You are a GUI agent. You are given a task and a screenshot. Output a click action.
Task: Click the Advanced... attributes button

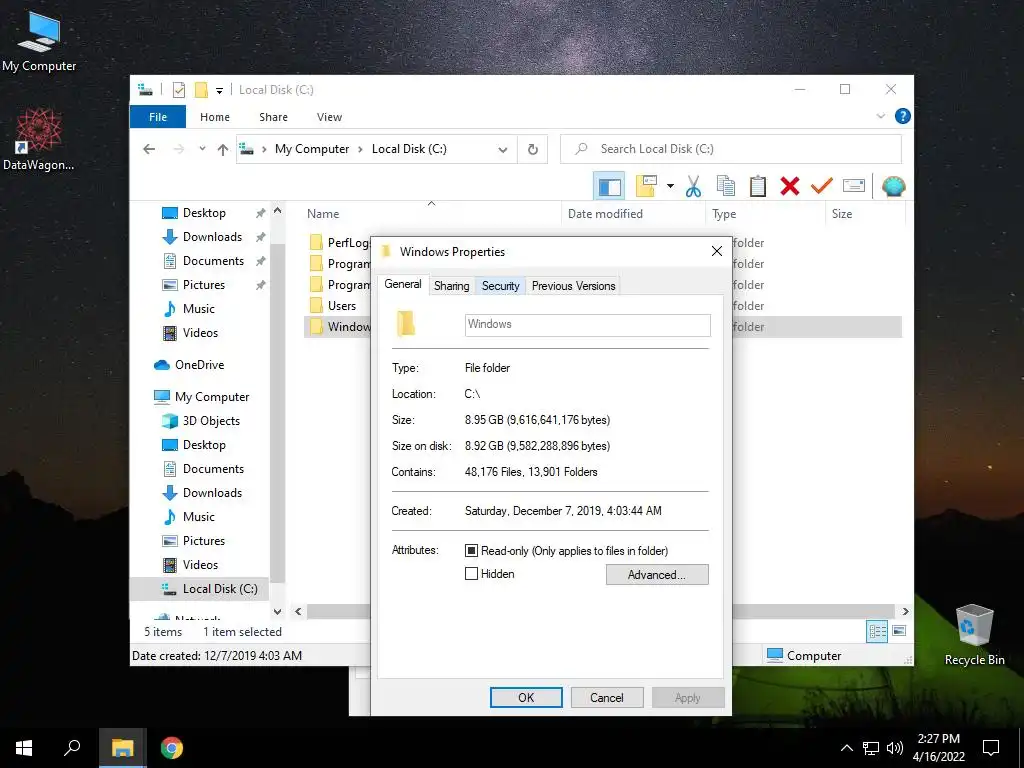(657, 575)
